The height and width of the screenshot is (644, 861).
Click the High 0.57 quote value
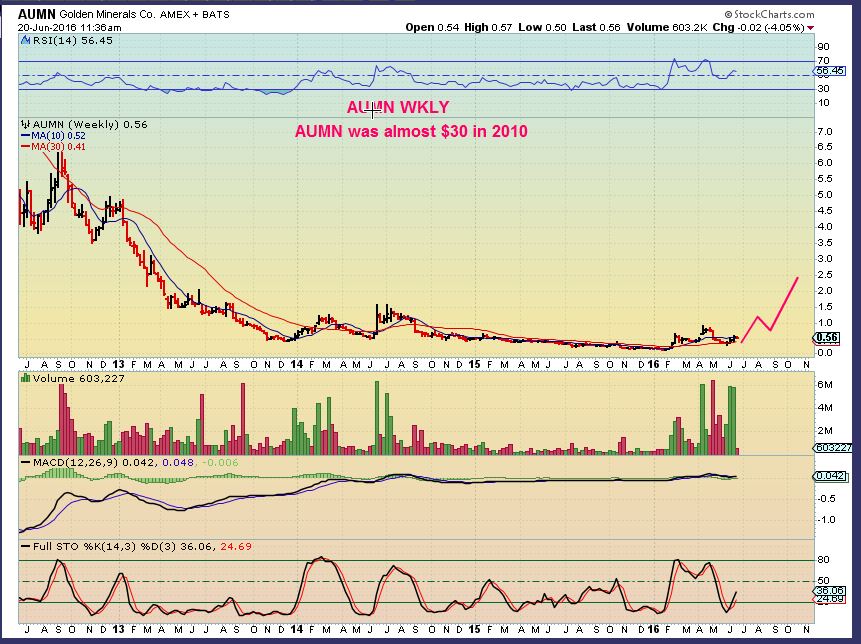click(488, 27)
